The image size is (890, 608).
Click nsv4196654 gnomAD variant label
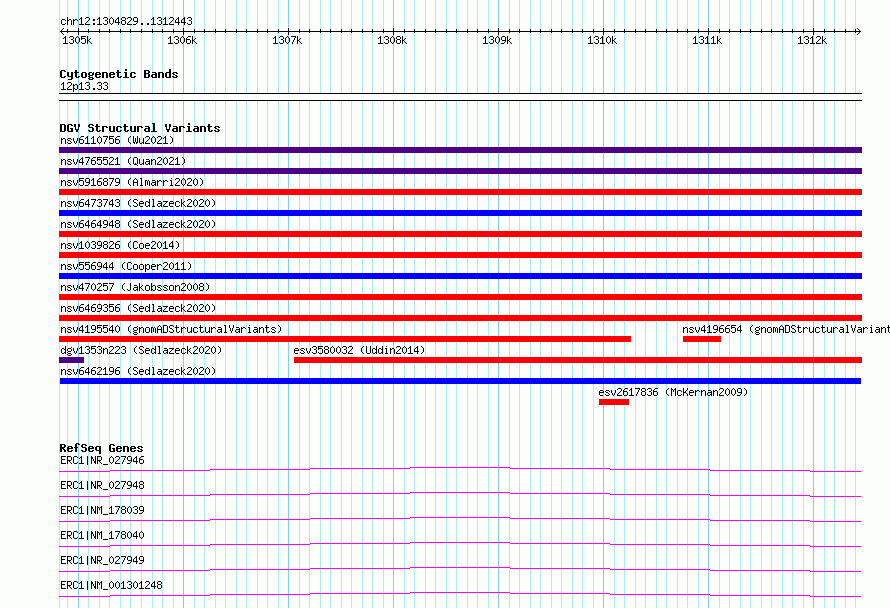pos(786,329)
